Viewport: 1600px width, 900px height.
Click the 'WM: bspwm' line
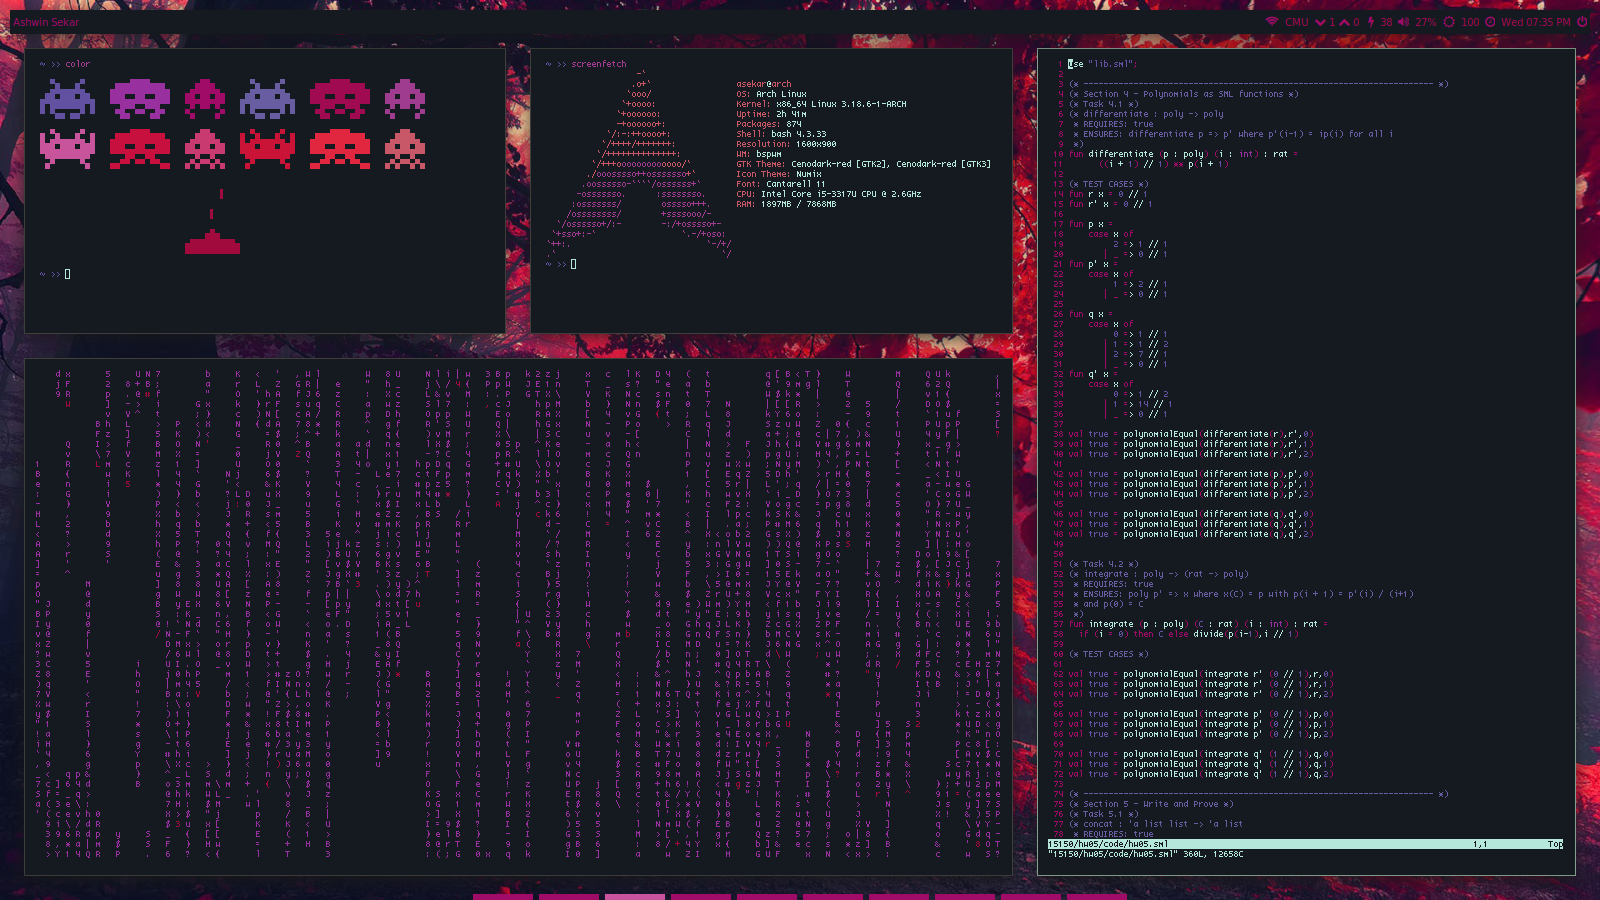pos(759,154)
